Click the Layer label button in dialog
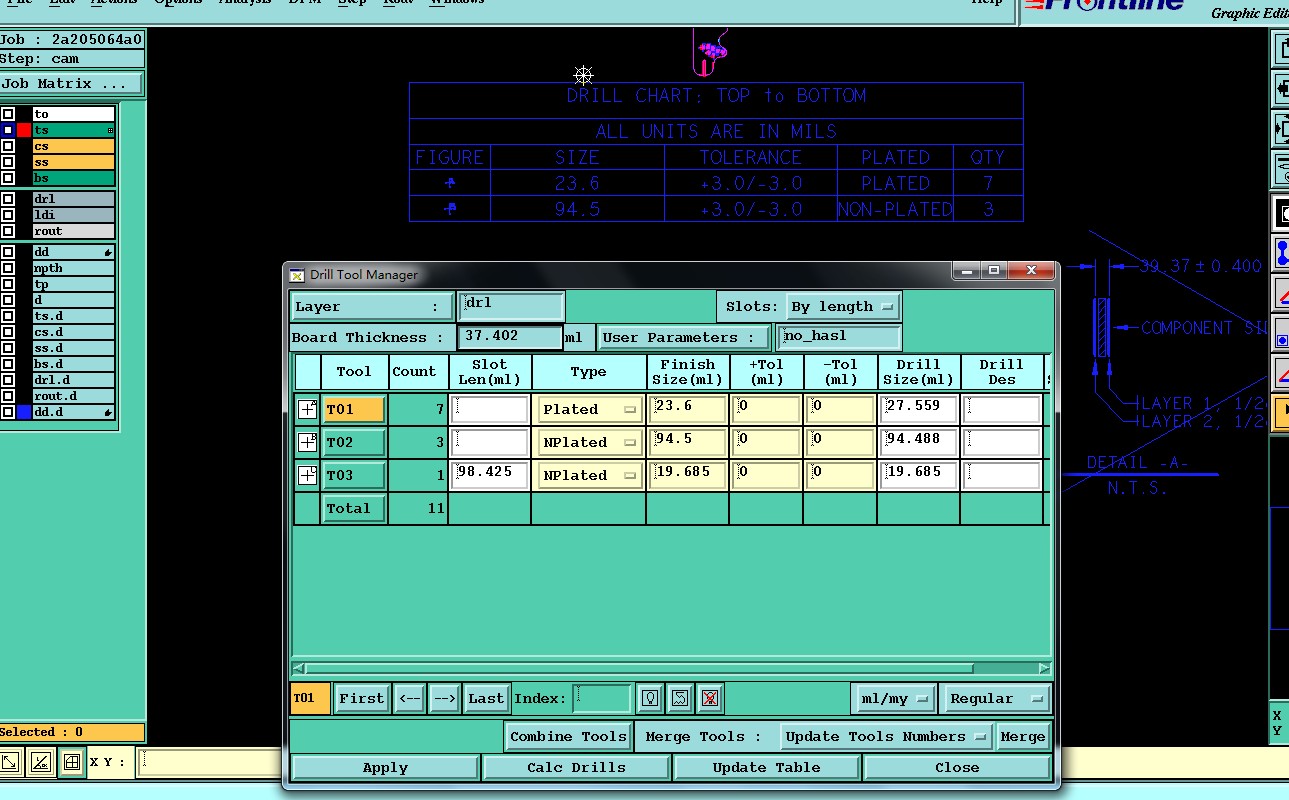The height and width of the screenshot is (800, 1289). point(372,306)
